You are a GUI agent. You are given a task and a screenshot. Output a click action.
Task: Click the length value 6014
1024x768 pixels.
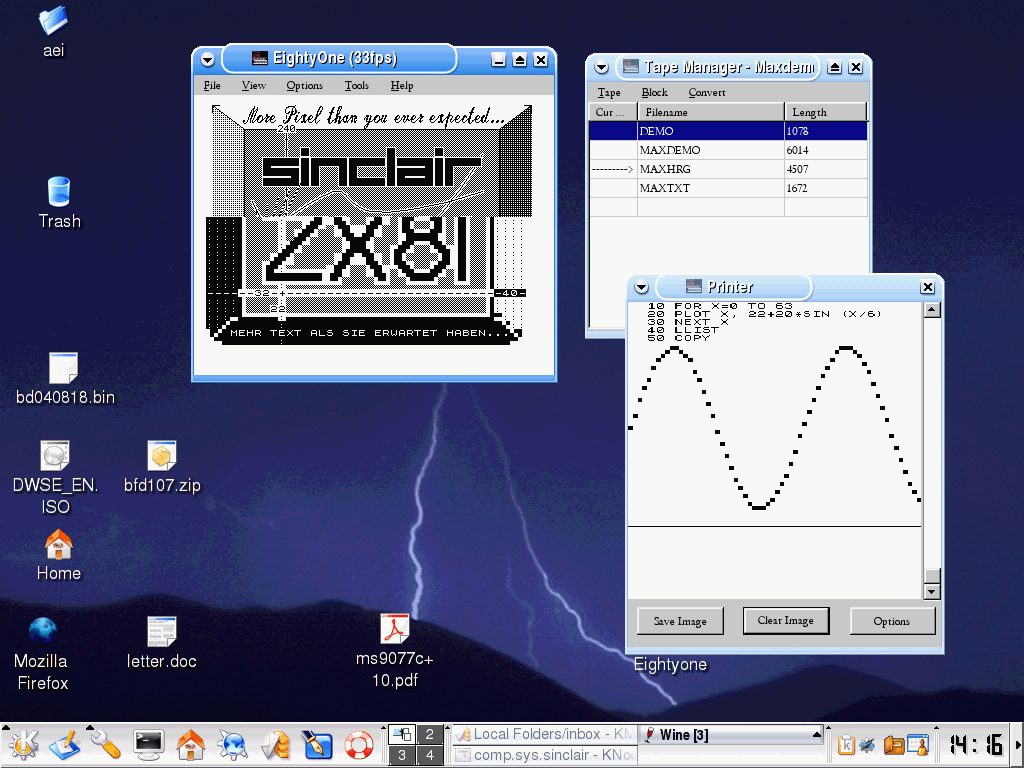coord(797,150)
